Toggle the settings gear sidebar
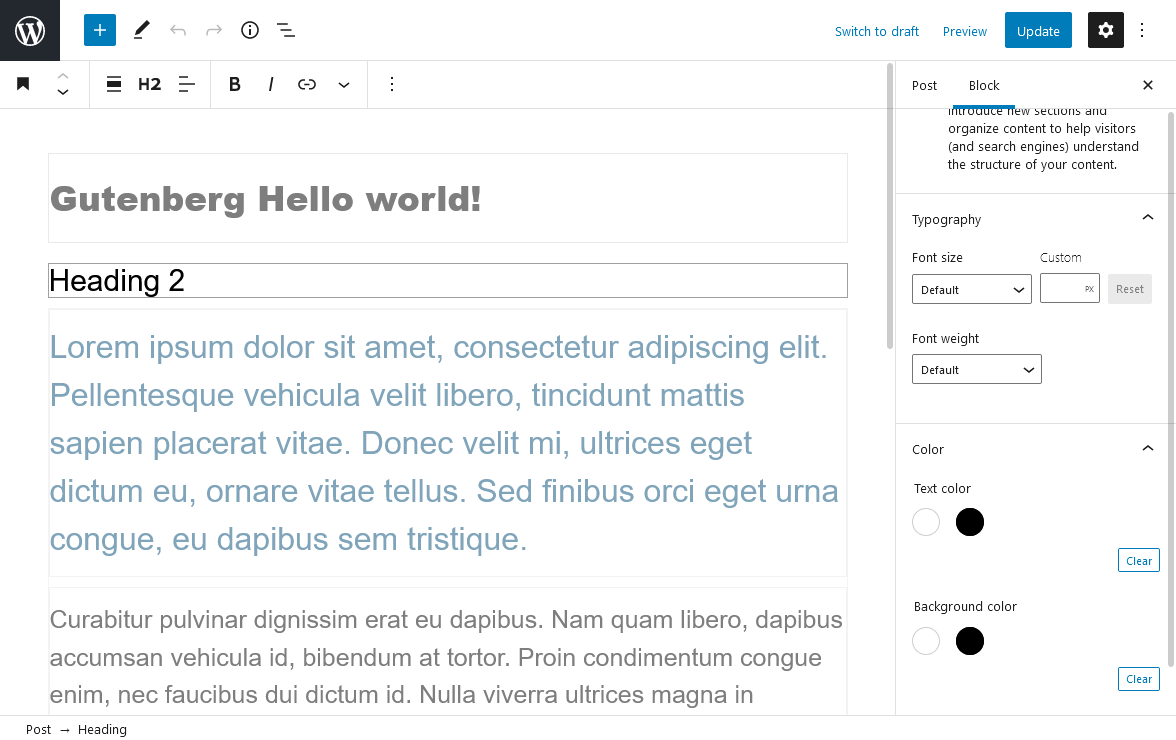This screenshot has height=740, width=1176. tap(1106, 31)
